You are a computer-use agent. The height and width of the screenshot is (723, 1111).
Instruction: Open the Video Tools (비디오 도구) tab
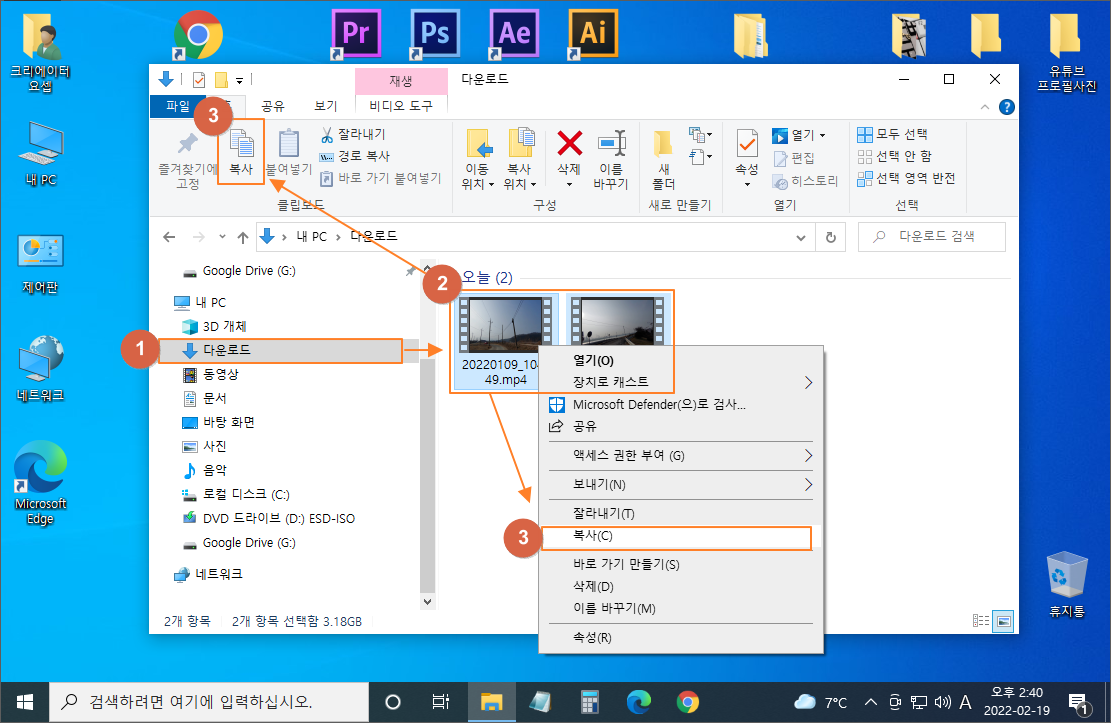pos(401,106)
